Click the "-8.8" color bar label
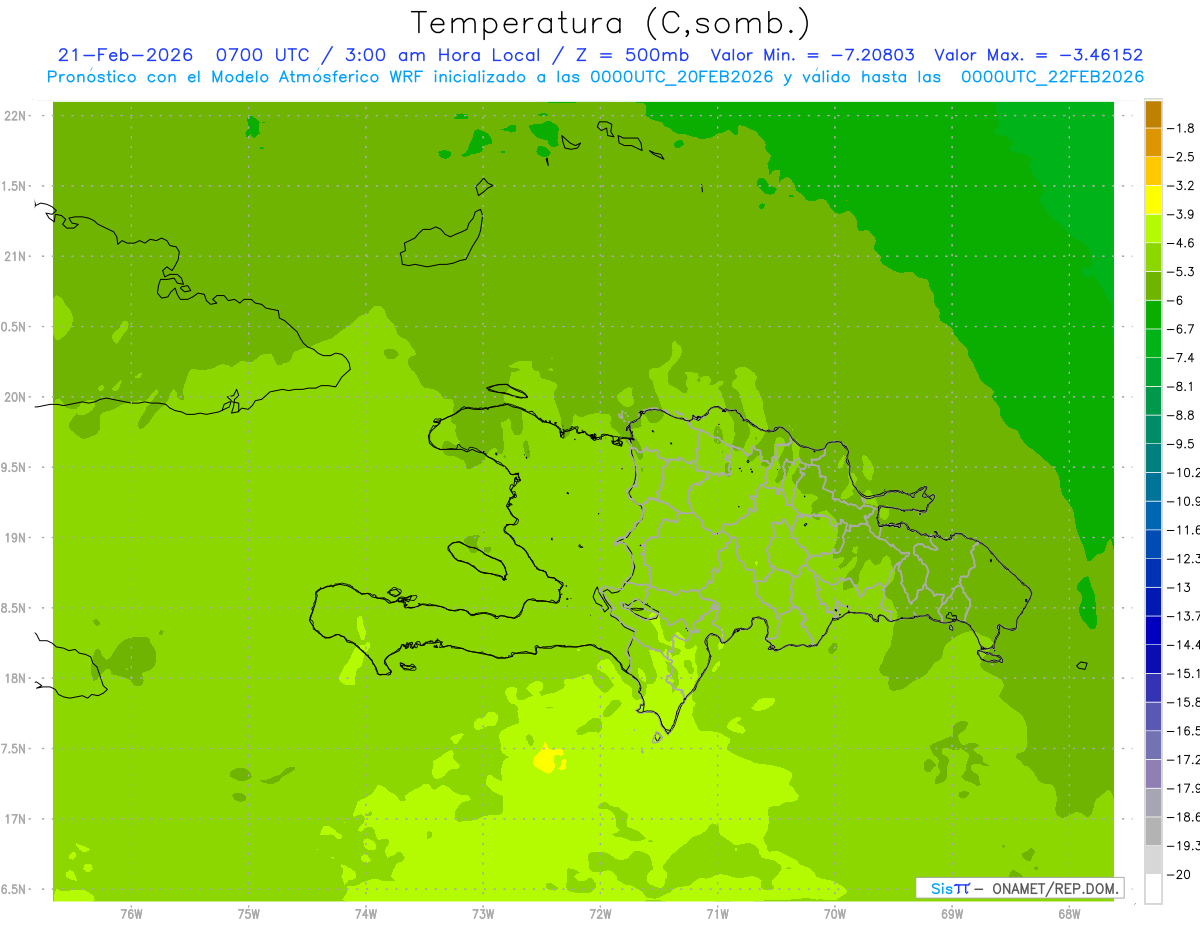 [x=1182, y=415]
